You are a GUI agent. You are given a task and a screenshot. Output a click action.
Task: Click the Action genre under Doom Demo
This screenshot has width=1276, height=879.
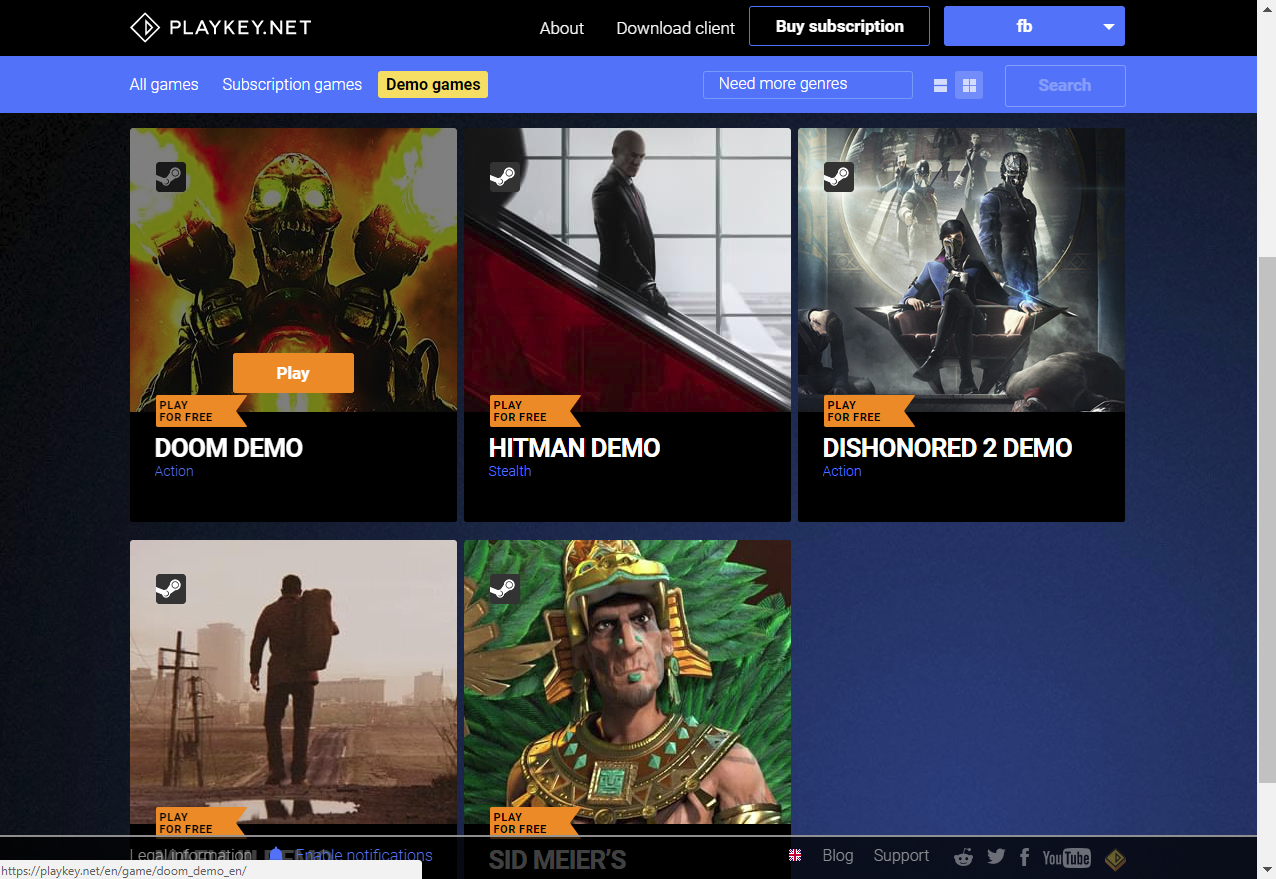click(174, 471)
